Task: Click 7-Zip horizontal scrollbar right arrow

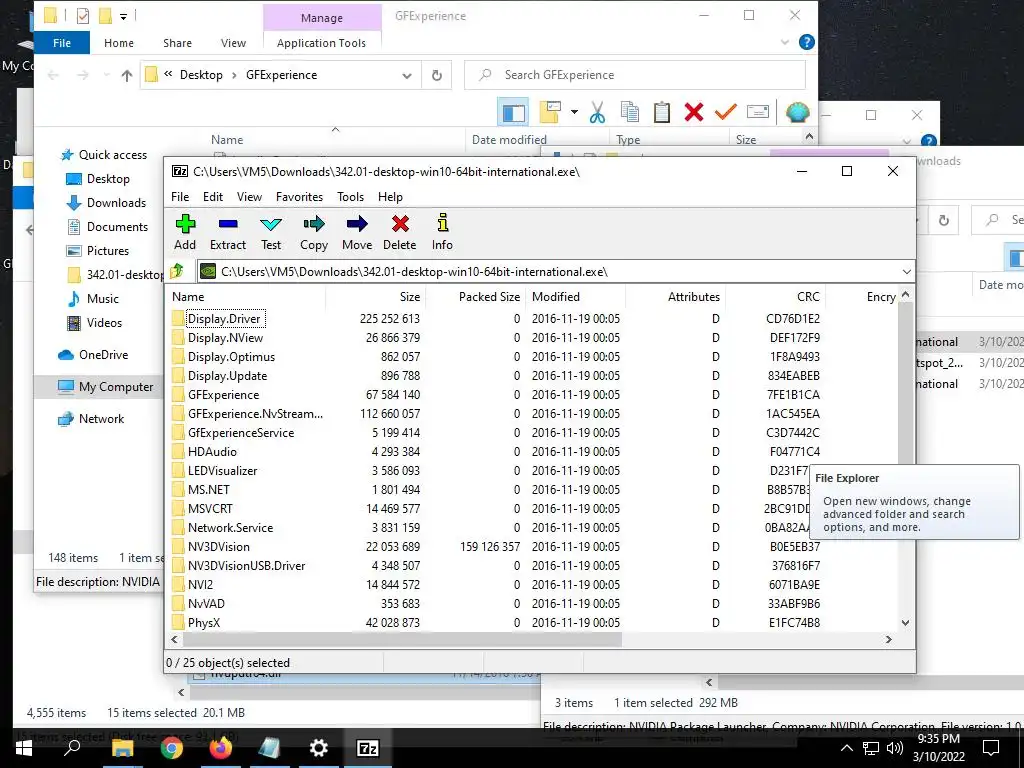Action: (x=889, y=639)
